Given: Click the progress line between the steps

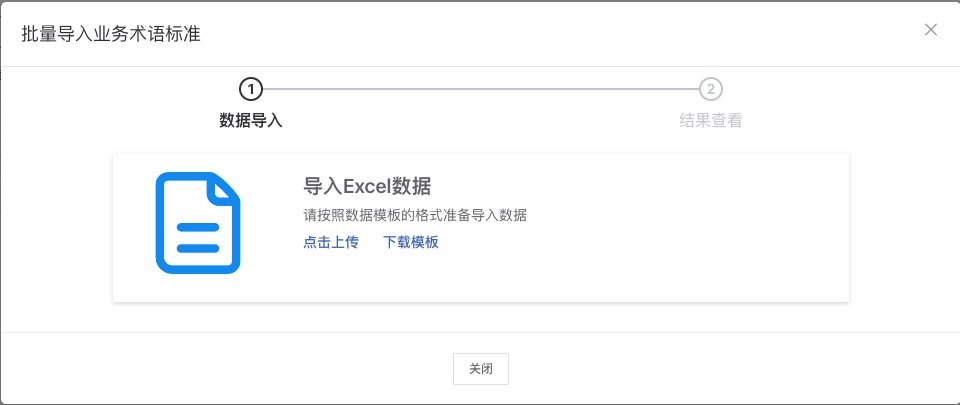Looking at the screenshot, I should (x=481, y=89).
